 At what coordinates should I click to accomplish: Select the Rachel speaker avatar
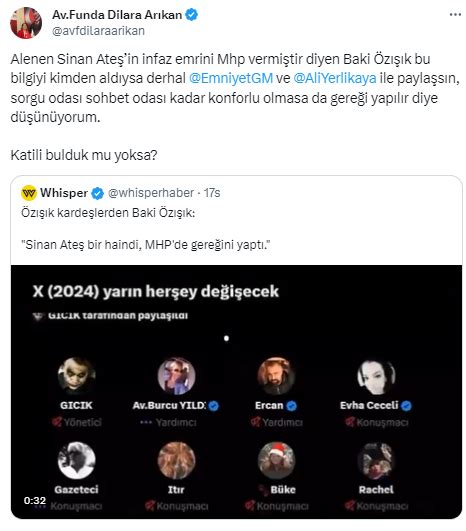(x=376, y=461)
